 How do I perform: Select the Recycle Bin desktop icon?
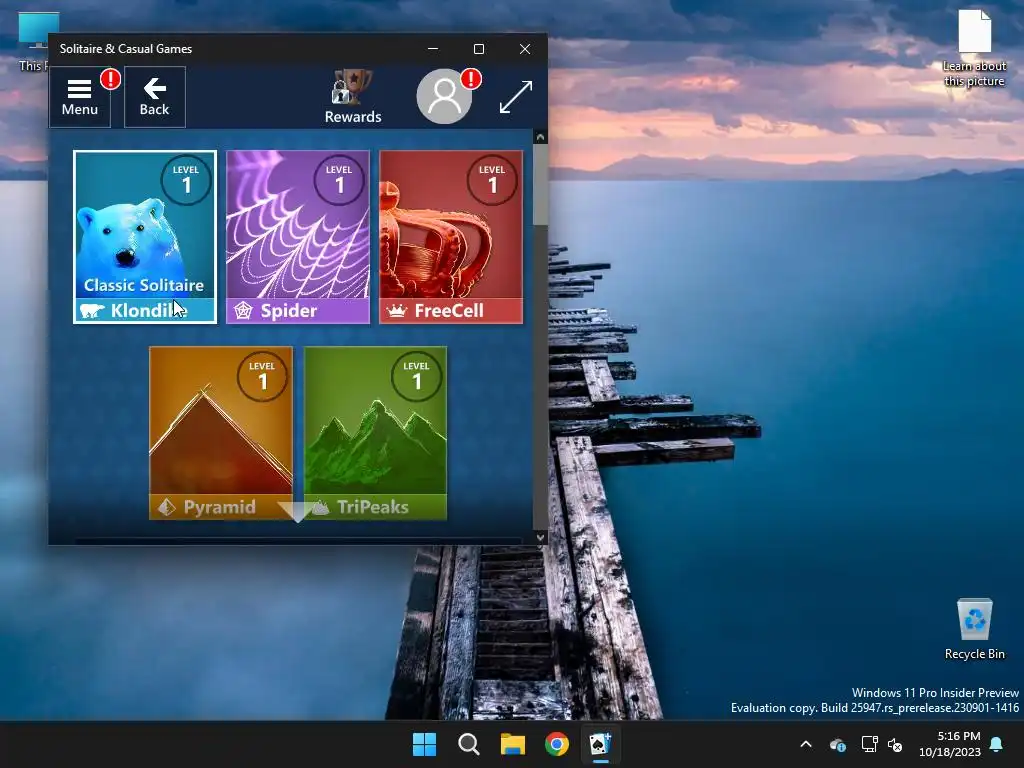pos(974,629)
